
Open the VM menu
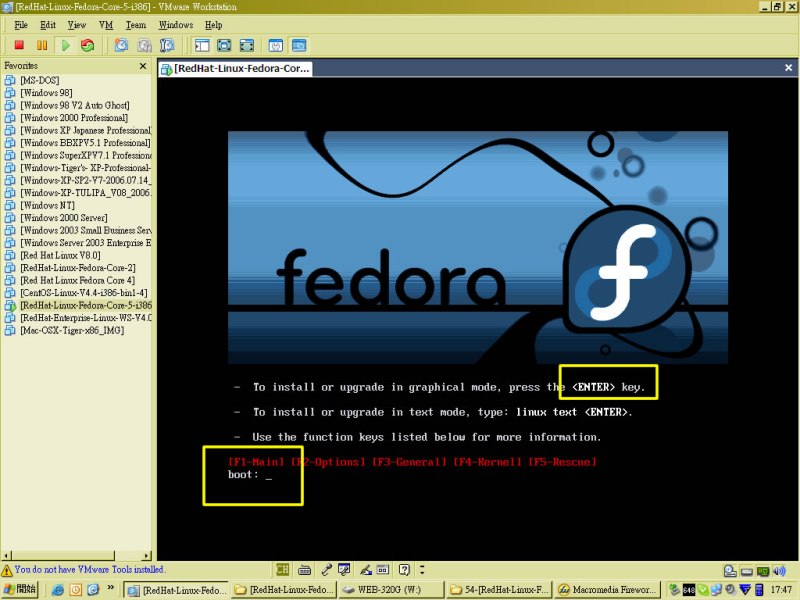(x=106, y=25)
